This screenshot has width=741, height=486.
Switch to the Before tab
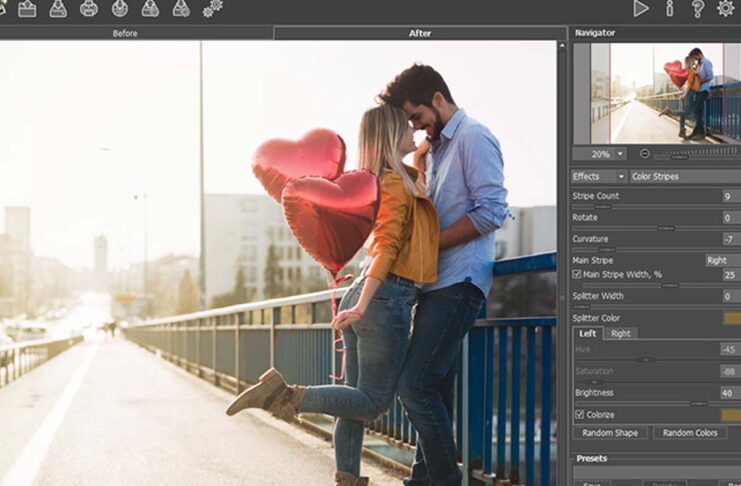(x=125, y=33)
